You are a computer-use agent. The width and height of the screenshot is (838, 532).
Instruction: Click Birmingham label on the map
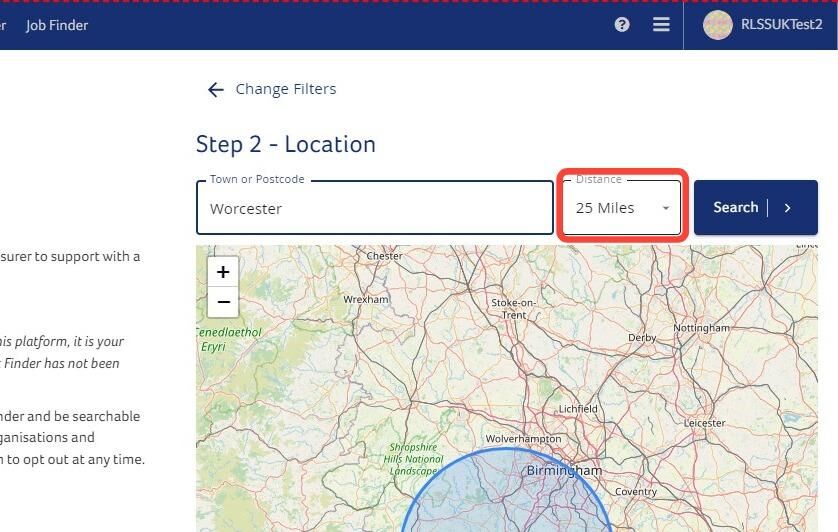(x=564, y=471)
